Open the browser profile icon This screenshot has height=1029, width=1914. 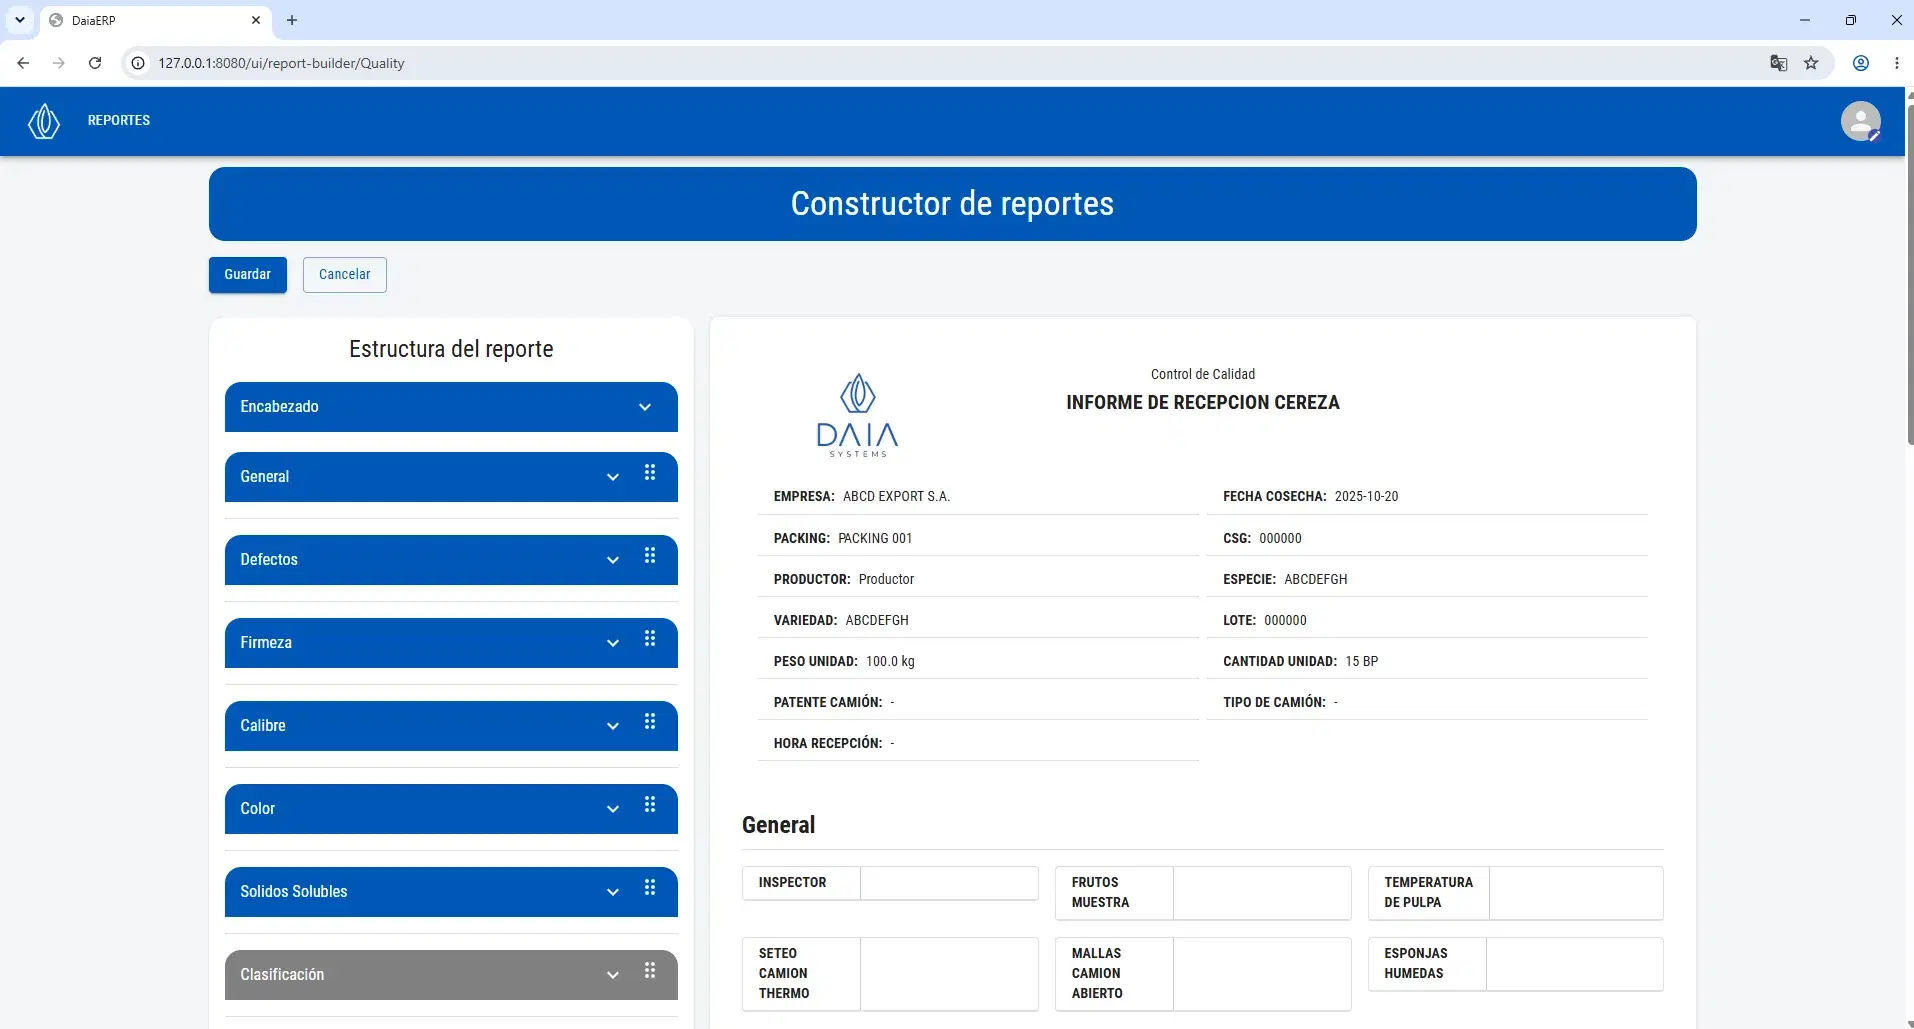1861,63
